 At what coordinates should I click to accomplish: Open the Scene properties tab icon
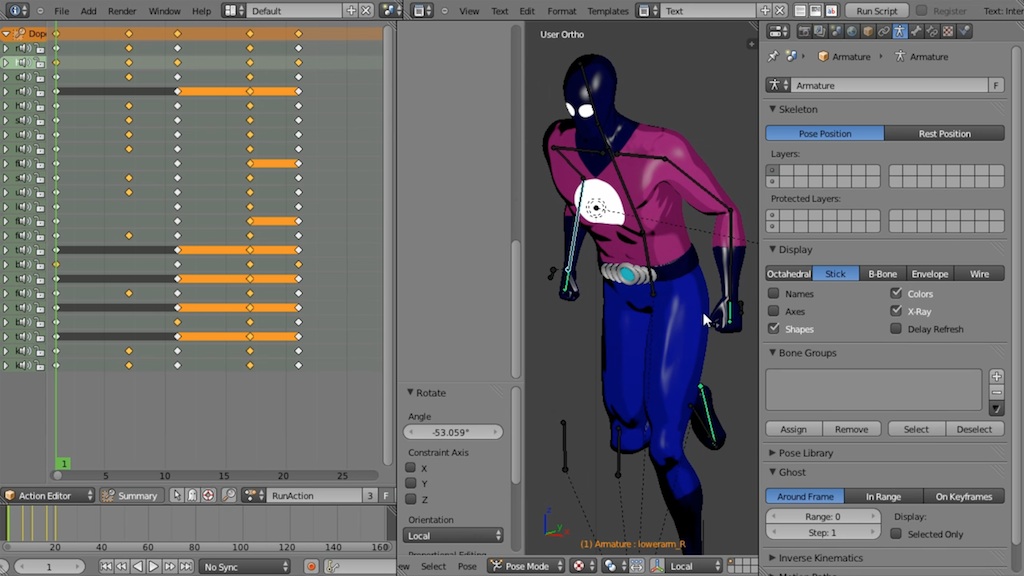(x=836, y=31)
